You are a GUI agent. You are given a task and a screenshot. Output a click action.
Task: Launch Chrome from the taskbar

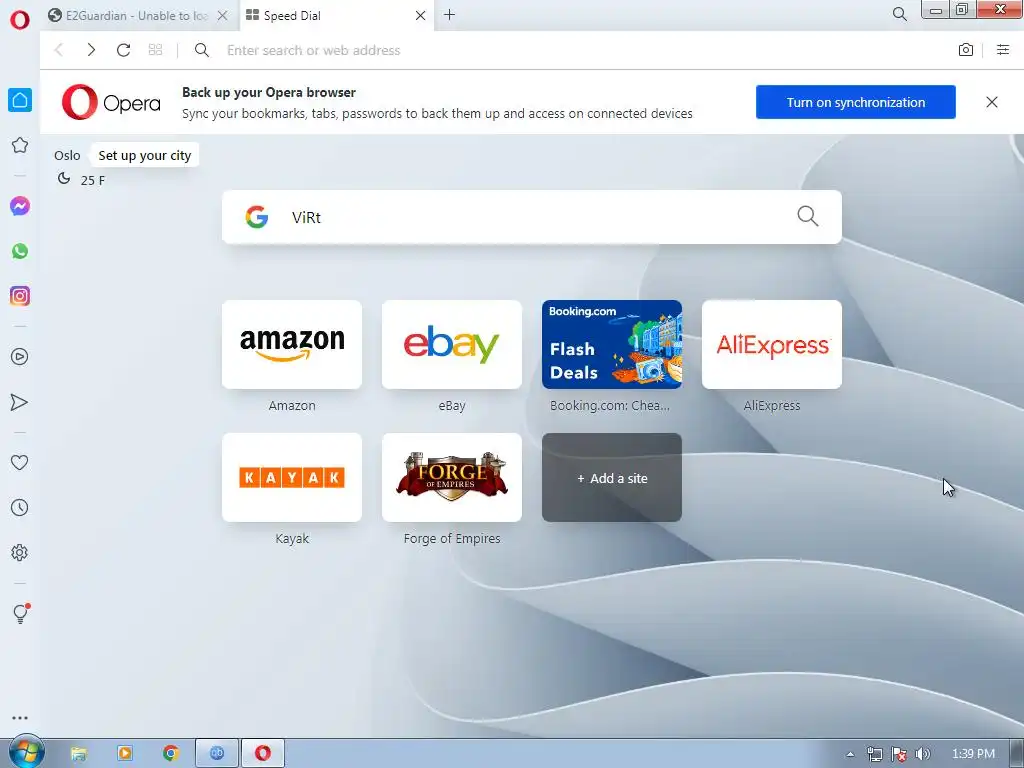click(171, 754)
